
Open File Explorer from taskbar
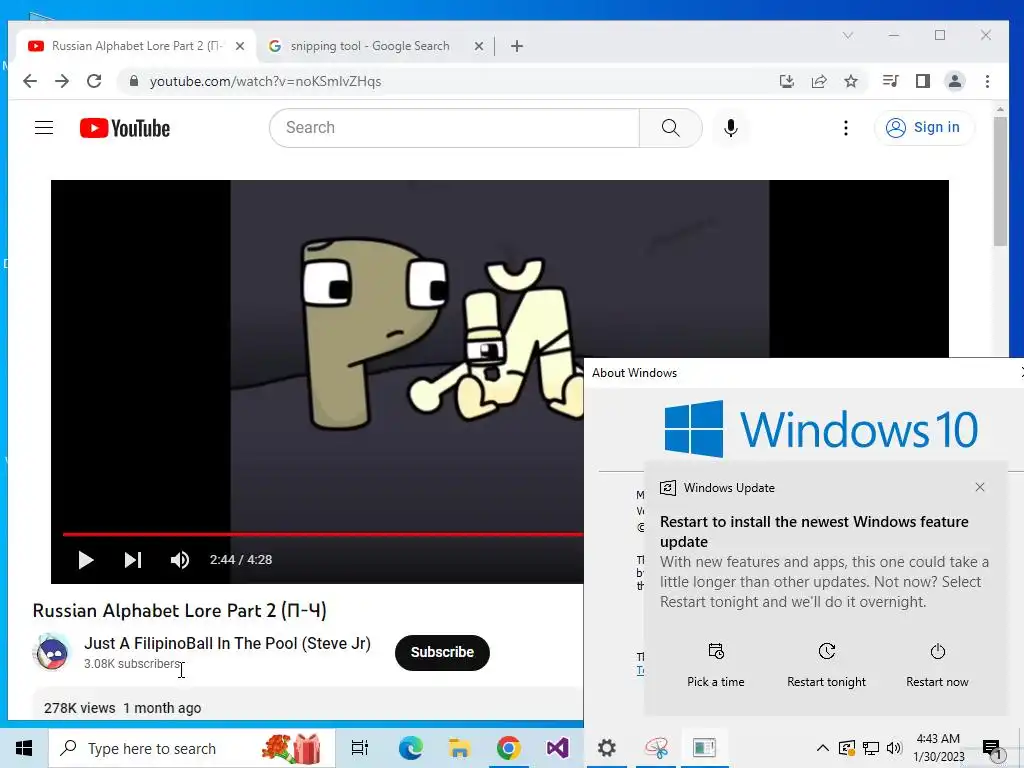coord(460,748)
